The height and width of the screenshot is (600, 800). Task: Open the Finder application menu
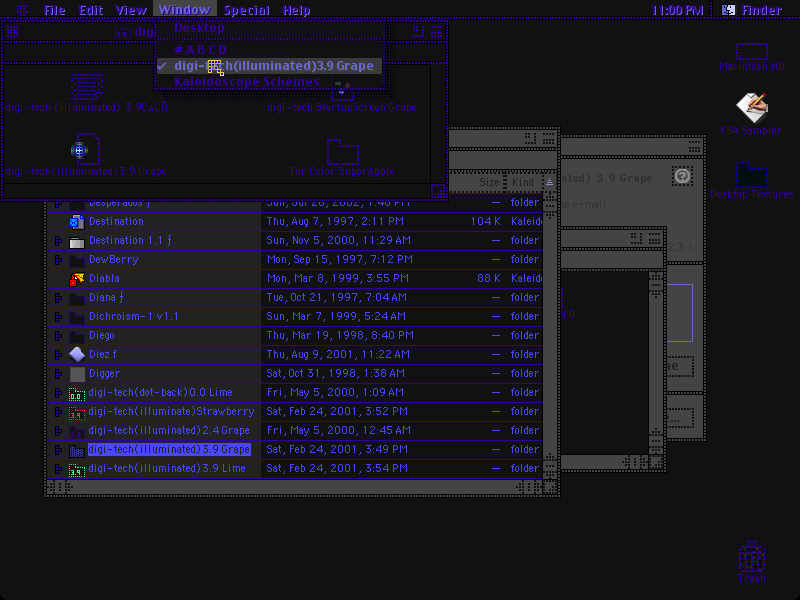(x=753, y=10)
